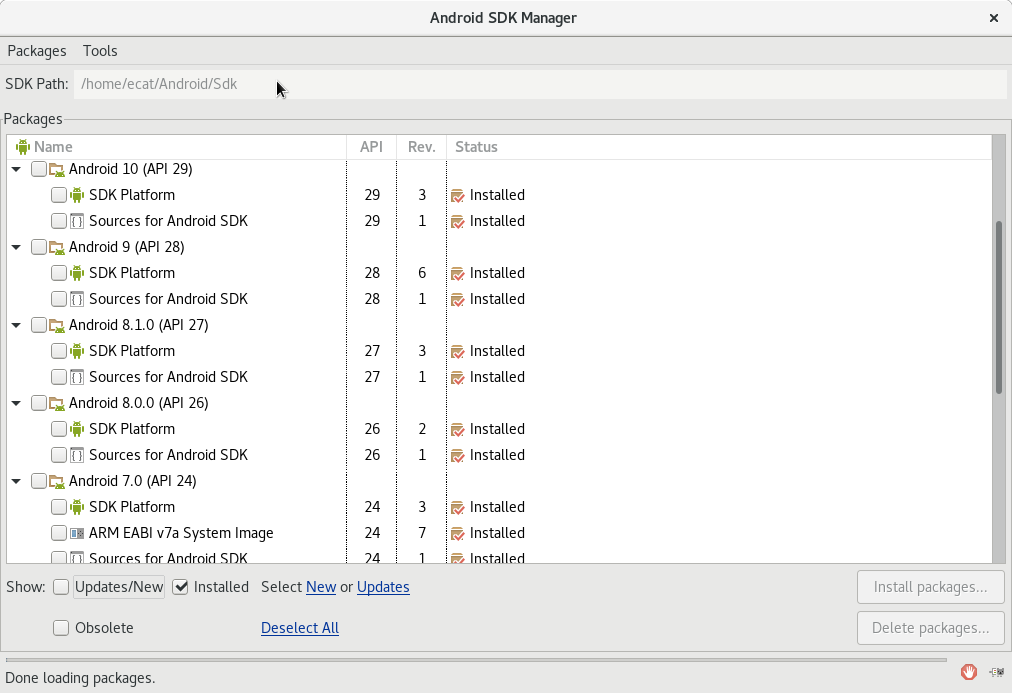Click the Rev. column header
1012x693 pixels.
point(421,147)
